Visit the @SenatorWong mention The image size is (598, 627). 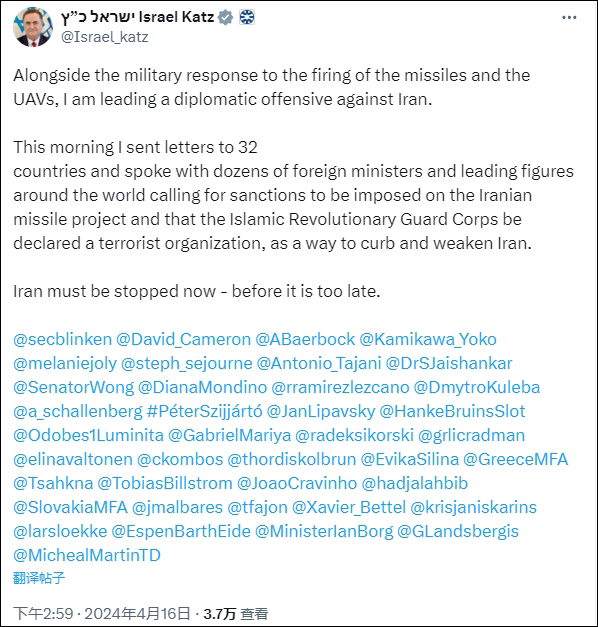click(74, 387)
